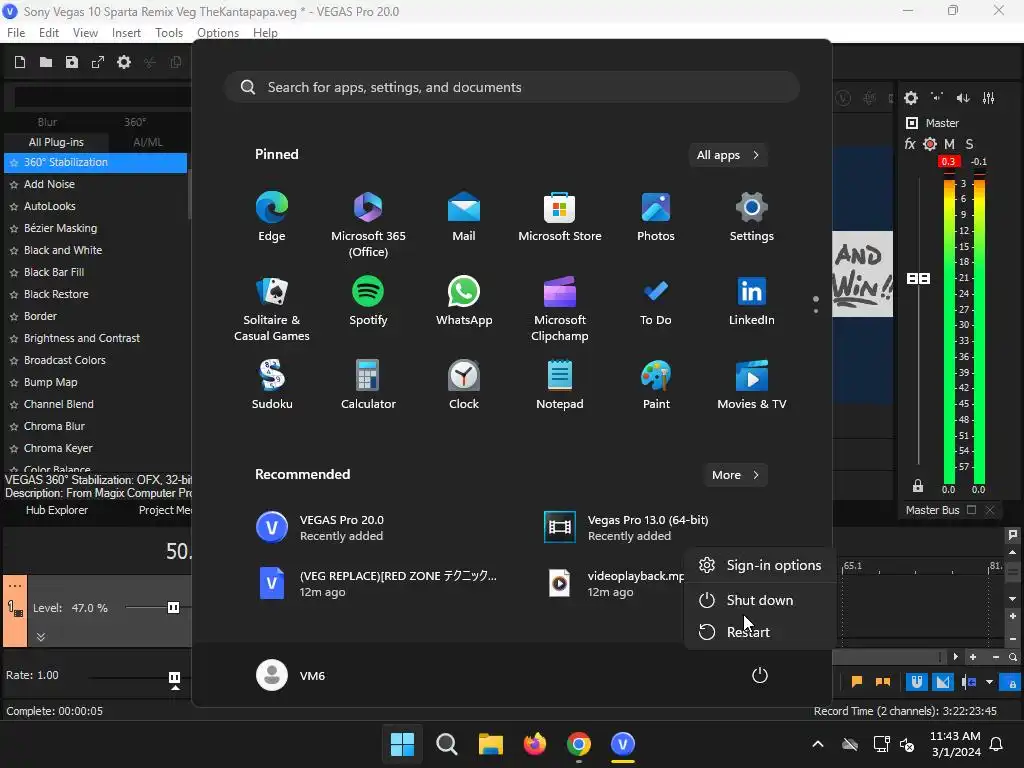This screenshot has height=768, width=1024.
Task: Click the track Level slider handle
Action: click(173, 608)
